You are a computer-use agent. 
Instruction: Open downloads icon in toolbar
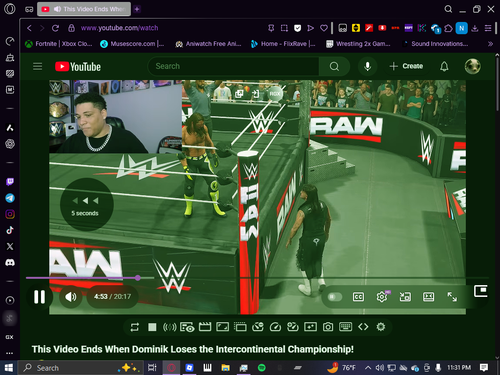coord(475,28)
